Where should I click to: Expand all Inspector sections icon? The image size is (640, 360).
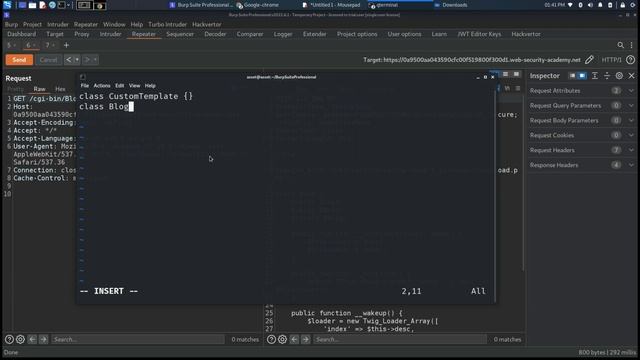(595, 76)
